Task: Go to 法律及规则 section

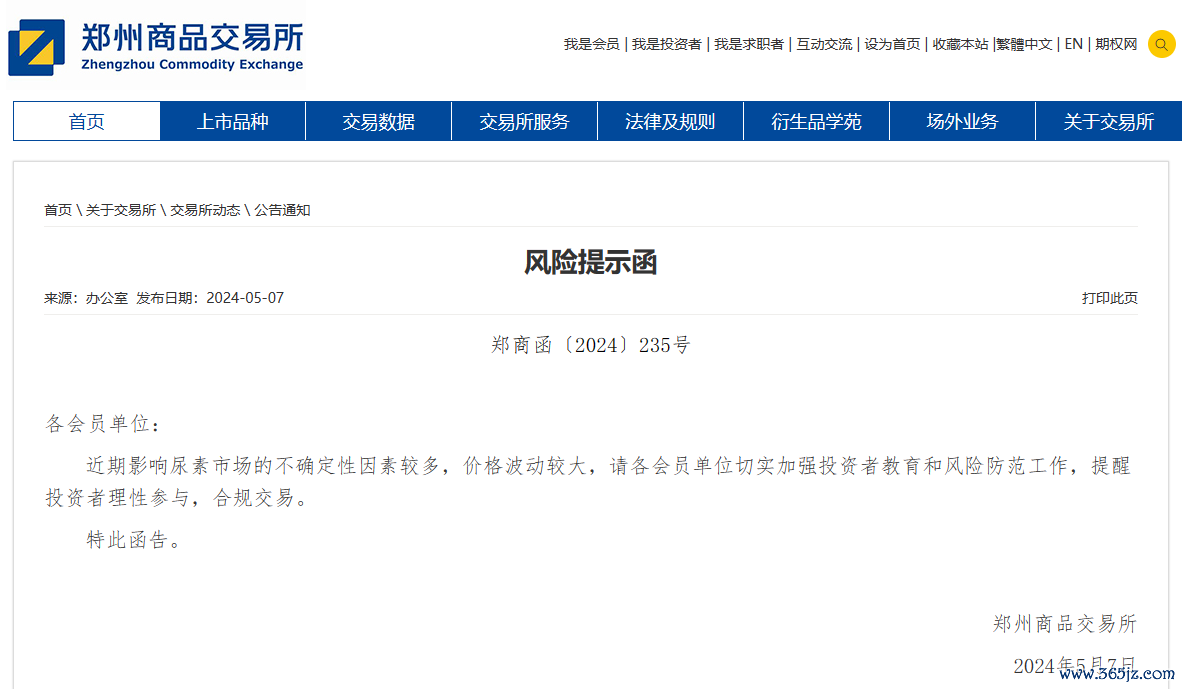Action: (x=670, y=122)
